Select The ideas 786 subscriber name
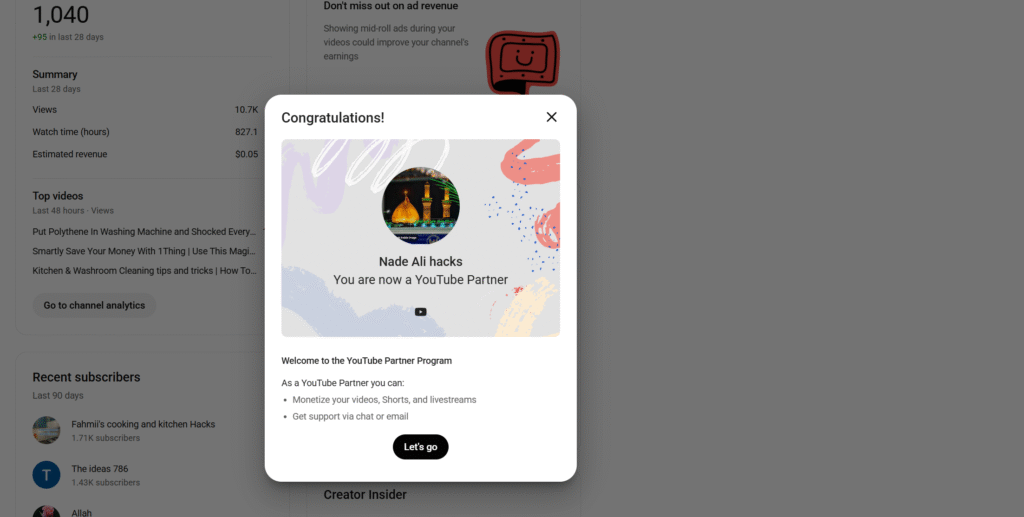 (100, 469)
